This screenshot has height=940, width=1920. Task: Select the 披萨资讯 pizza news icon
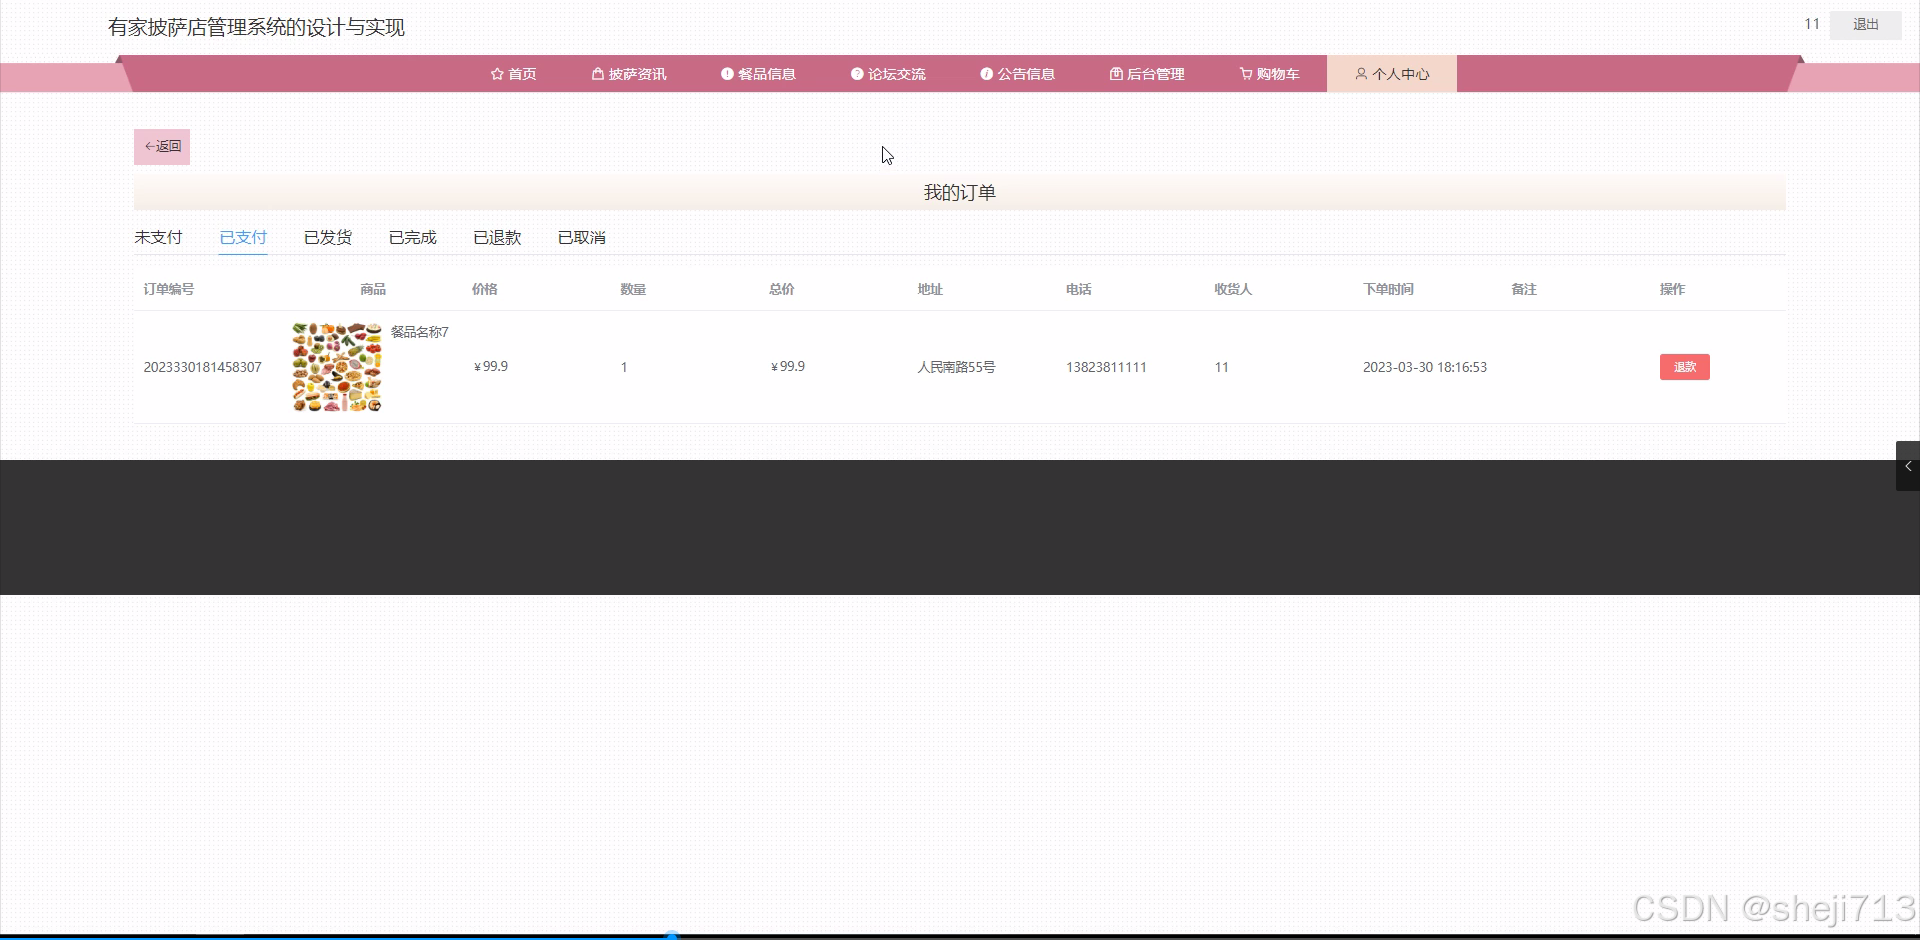(x=598, y=73)
